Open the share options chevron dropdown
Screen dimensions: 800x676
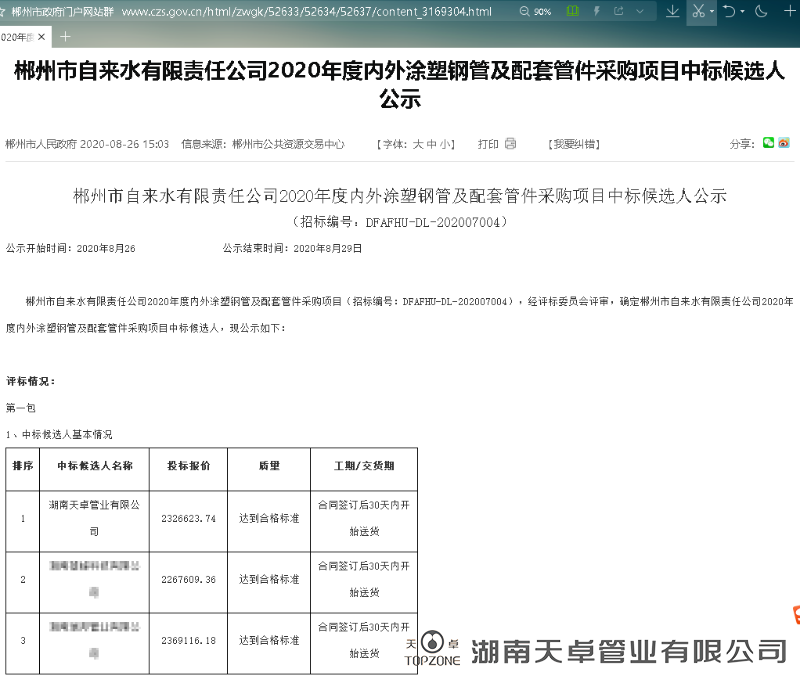click(x=640, y=11)
